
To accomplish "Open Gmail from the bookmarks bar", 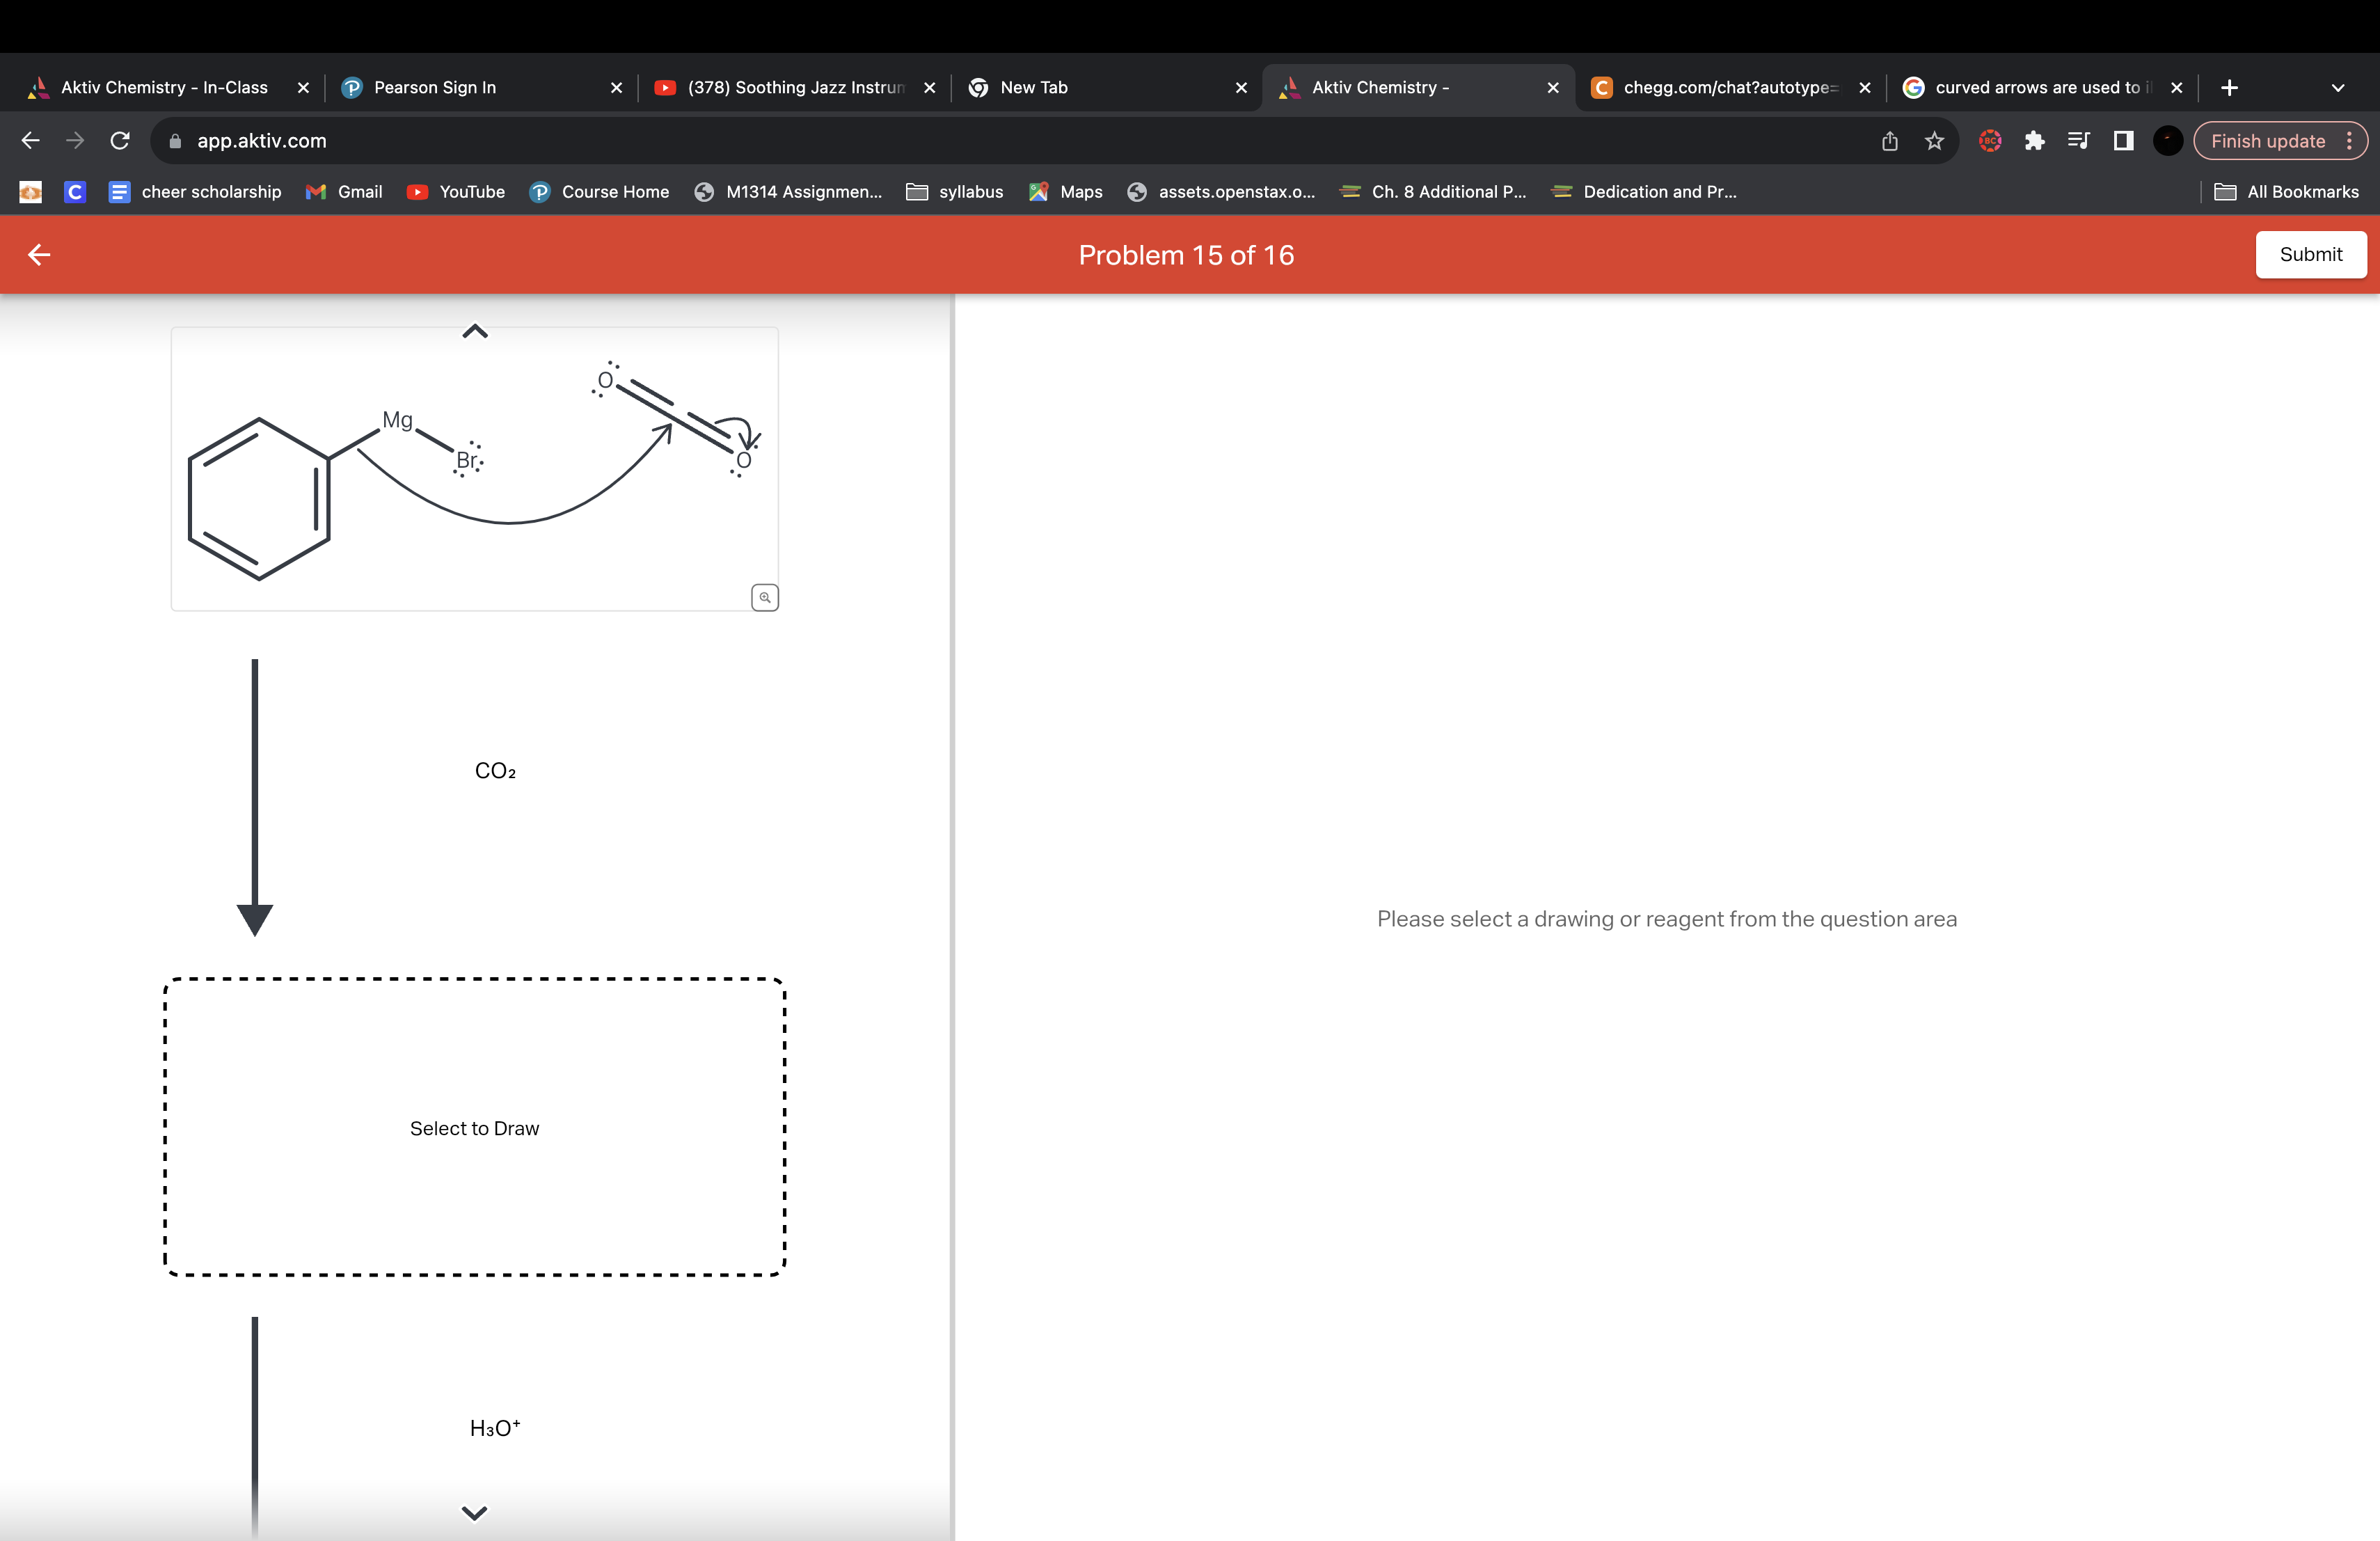I will point(344,191).
